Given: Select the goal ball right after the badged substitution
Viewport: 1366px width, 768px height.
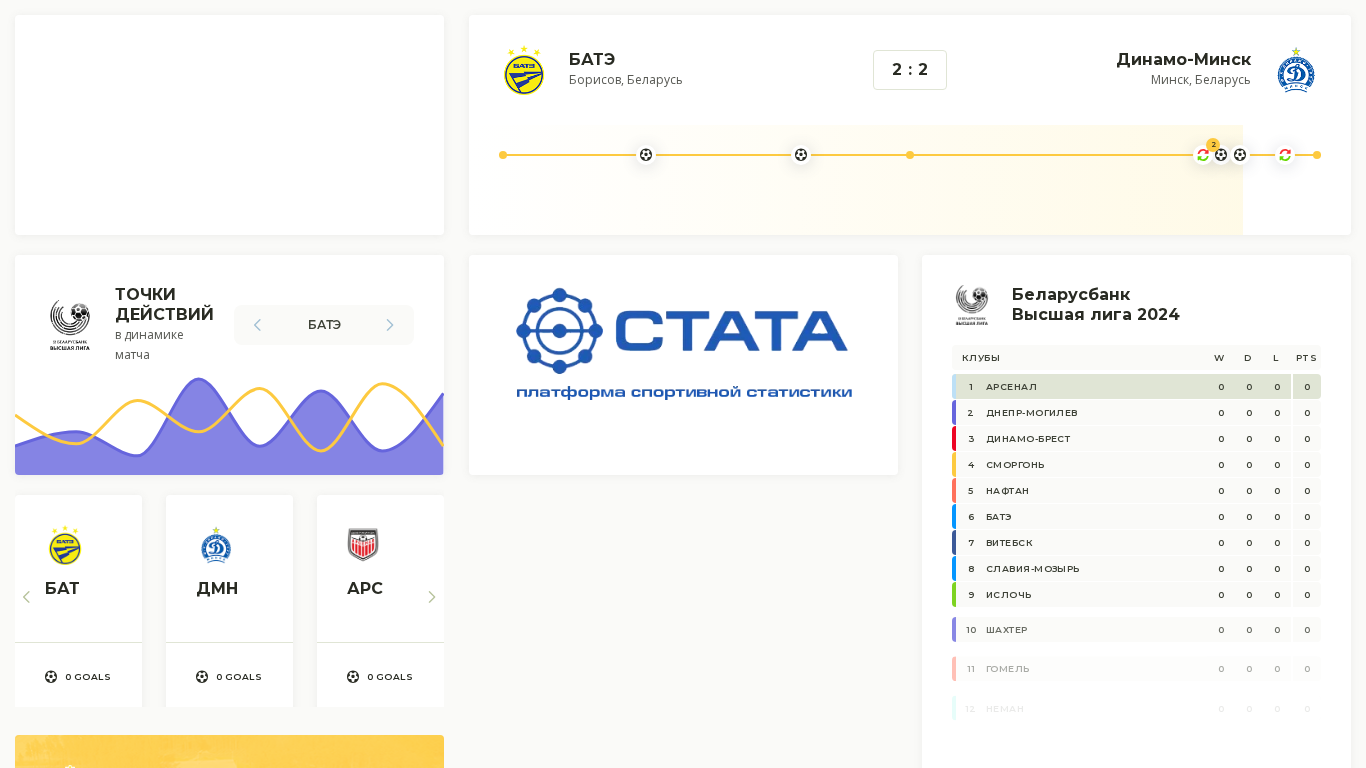Looking at the screenshot, I should click(1221, 155).
